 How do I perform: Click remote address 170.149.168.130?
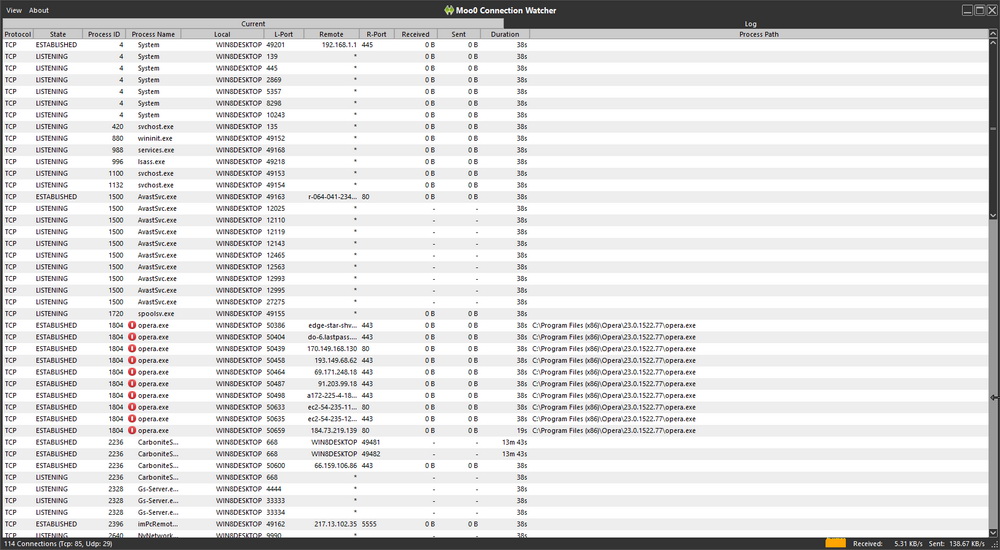[x=332, y=349]
